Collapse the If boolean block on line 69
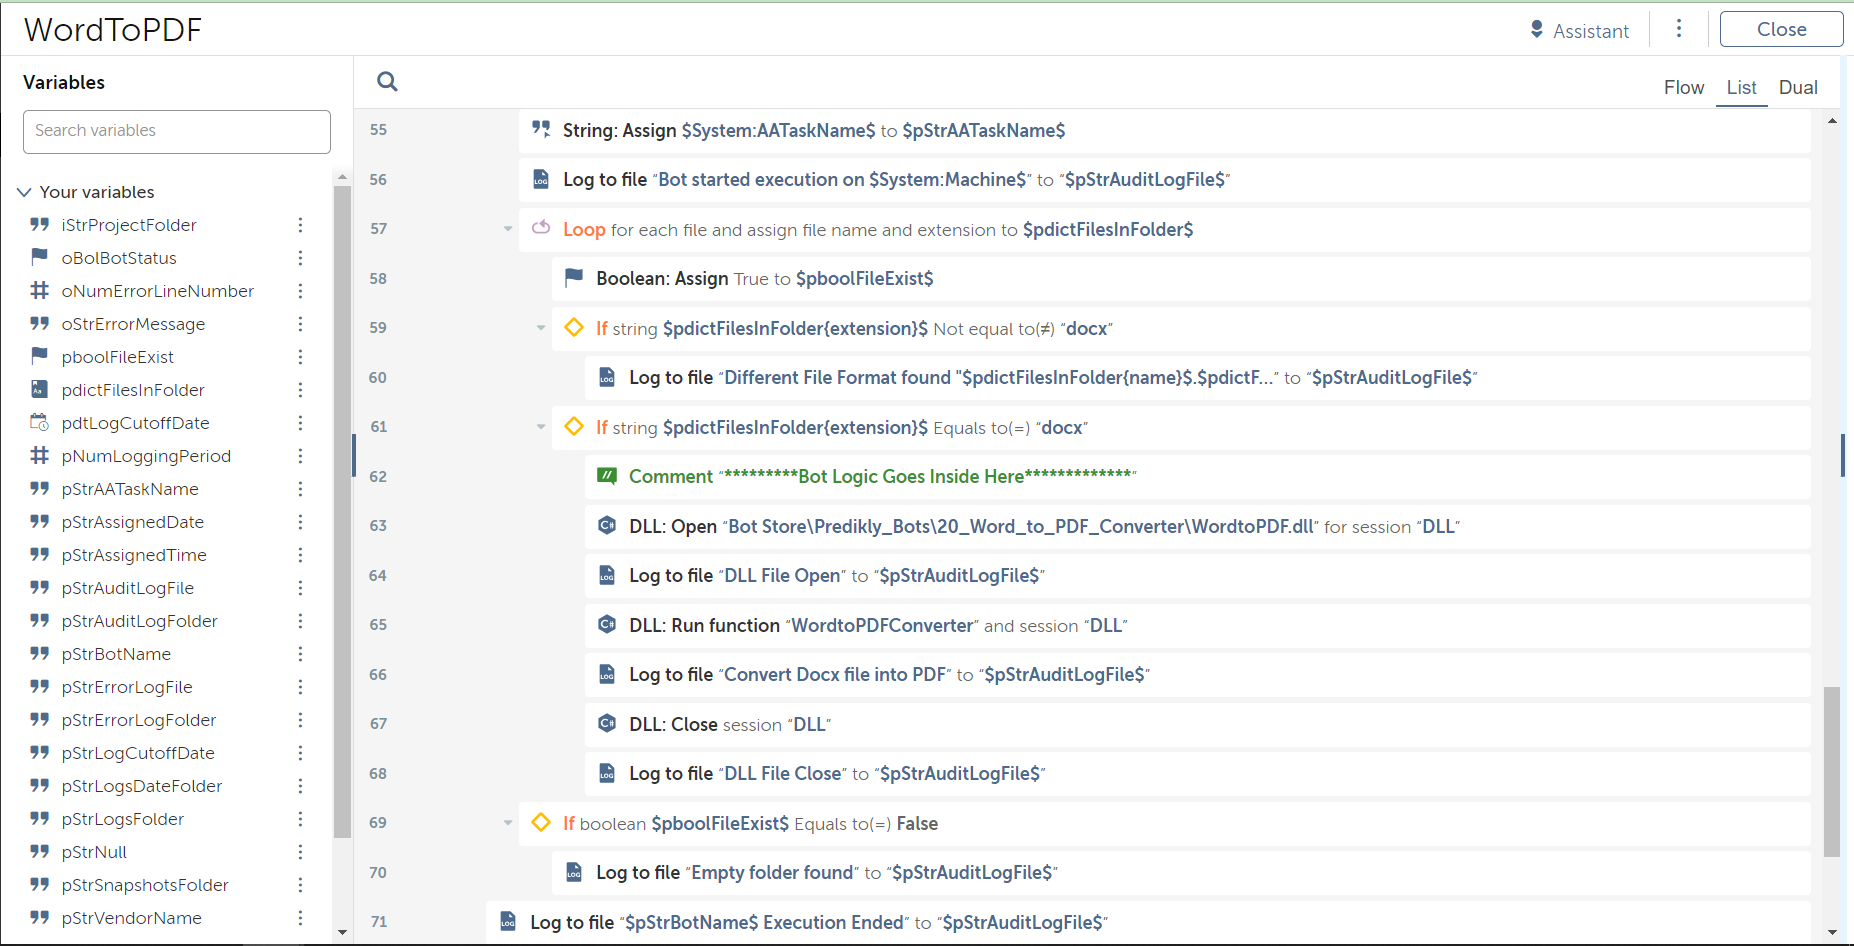 click(508, 823)
